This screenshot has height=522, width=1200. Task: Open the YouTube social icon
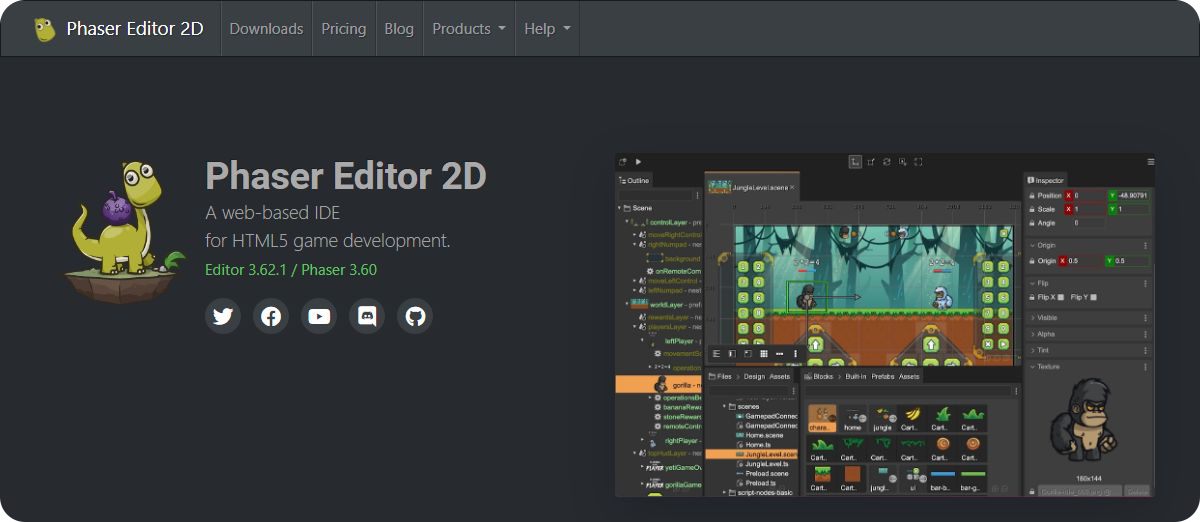coord(319,316)
